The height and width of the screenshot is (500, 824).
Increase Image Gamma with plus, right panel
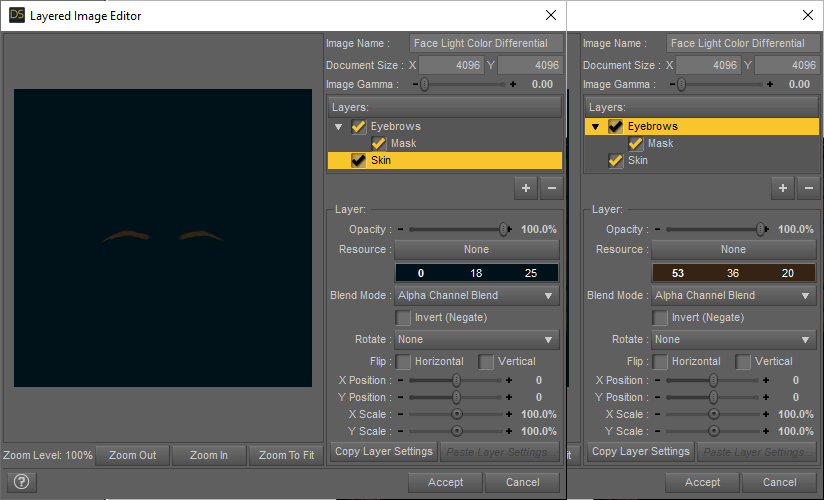tap(770, 84)
